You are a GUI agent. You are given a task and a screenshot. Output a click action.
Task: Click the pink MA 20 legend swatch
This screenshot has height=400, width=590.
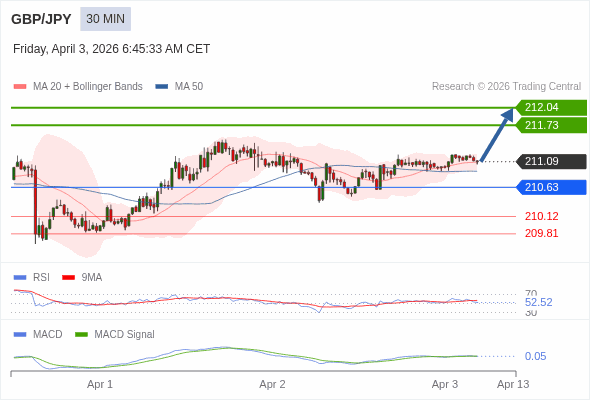tap(20, 87)
